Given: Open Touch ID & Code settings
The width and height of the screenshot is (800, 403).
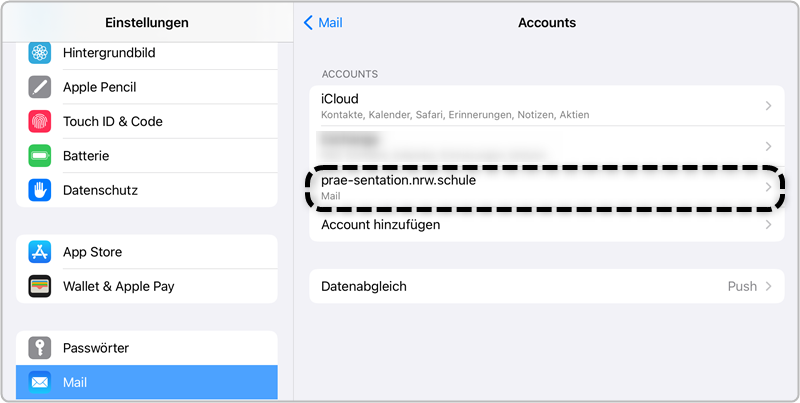Looking at the screenshot, I should point(147,121).
